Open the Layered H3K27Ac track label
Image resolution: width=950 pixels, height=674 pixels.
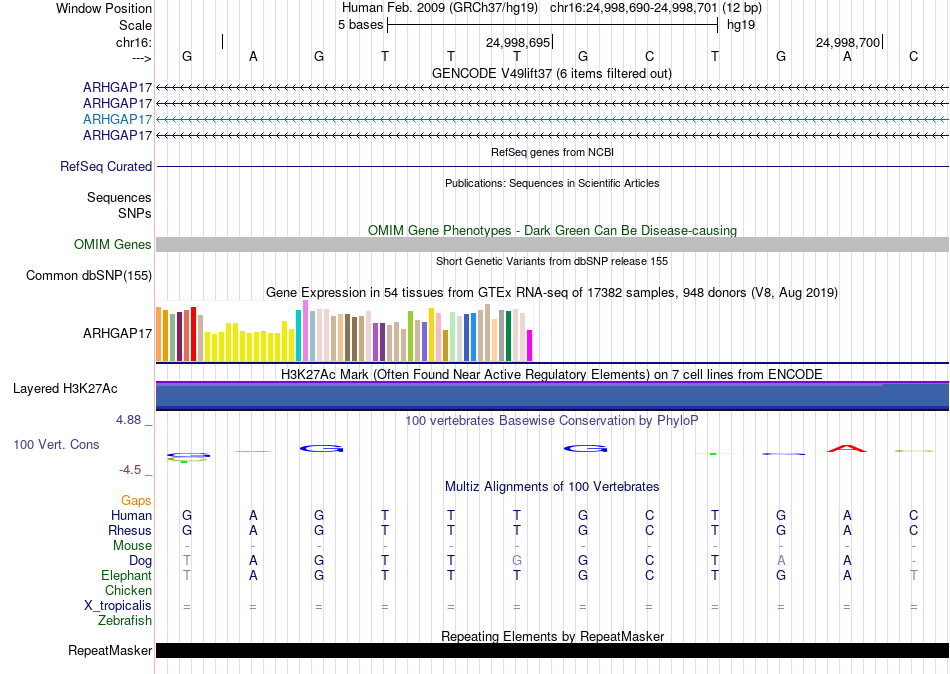[x=65, y=389]
